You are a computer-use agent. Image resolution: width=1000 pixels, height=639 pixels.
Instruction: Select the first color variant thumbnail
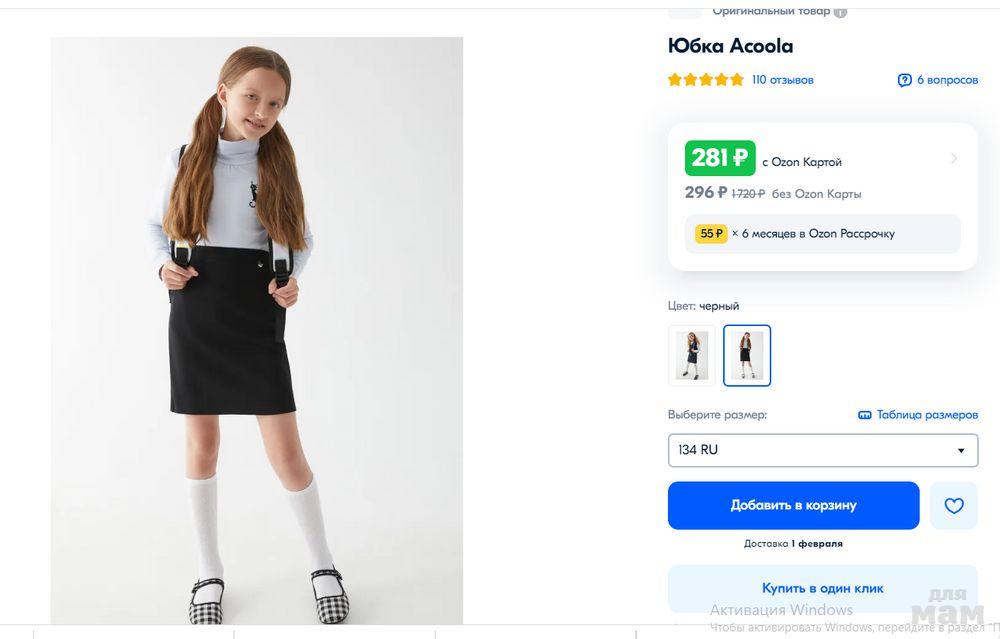691,355
